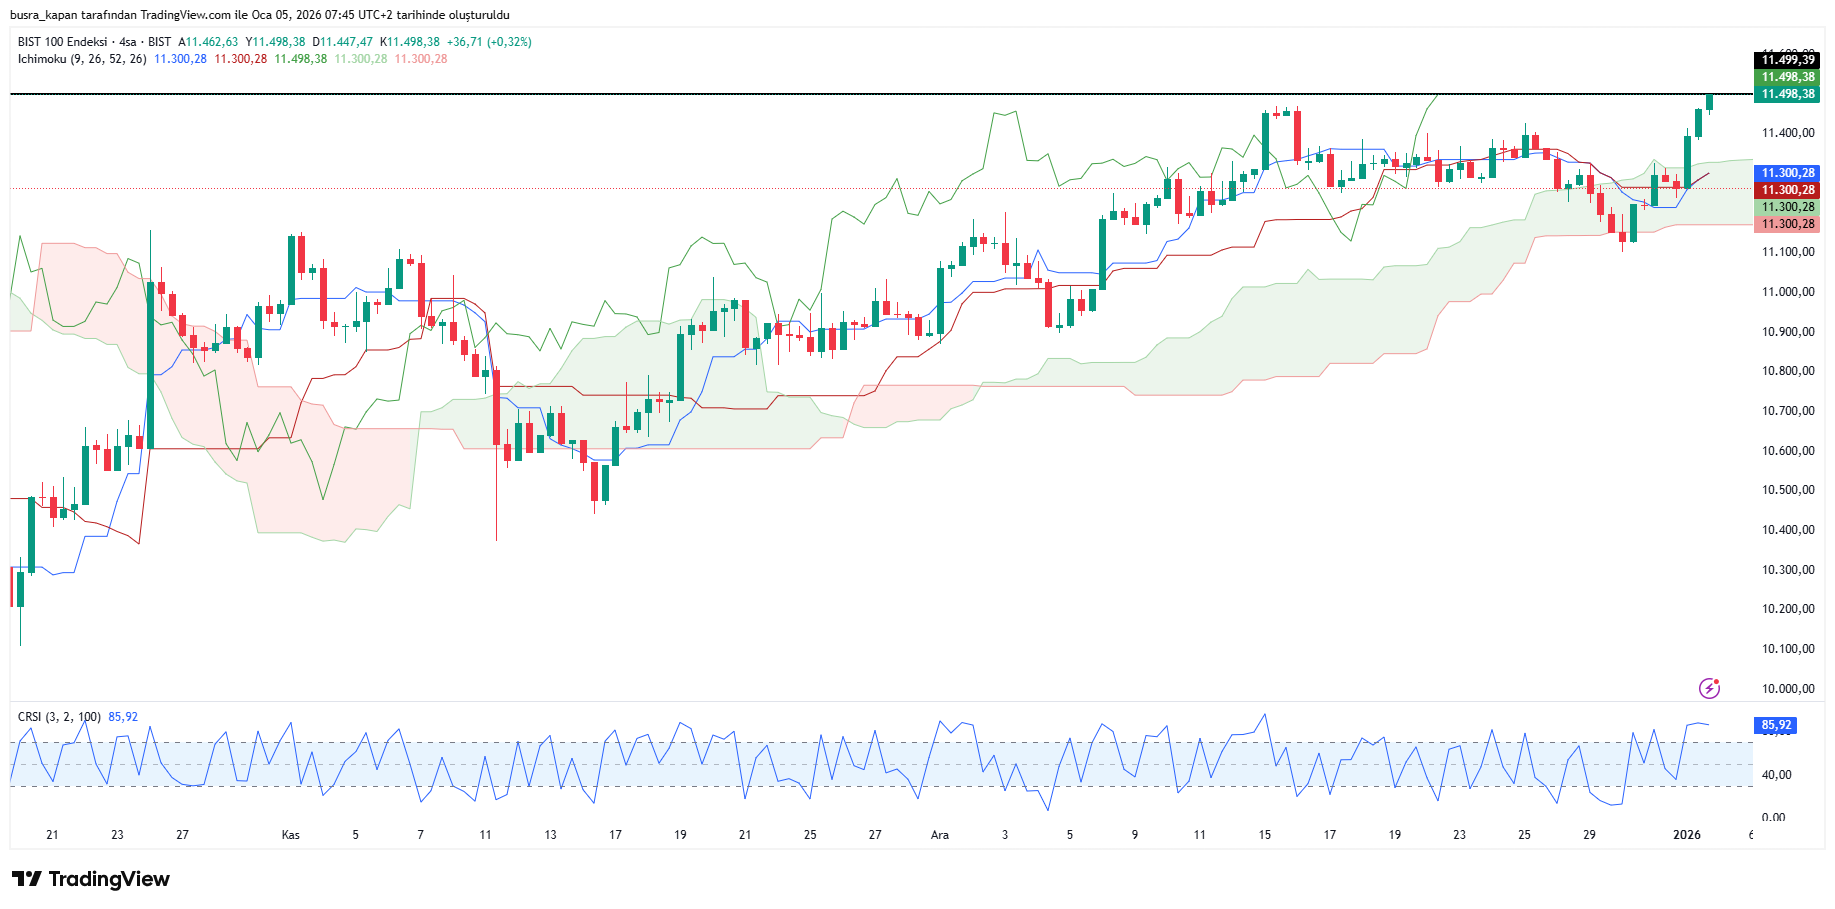Click the blue 85,92 CRSI value label
1835x909 pixels.
(x=1775, y=725)
